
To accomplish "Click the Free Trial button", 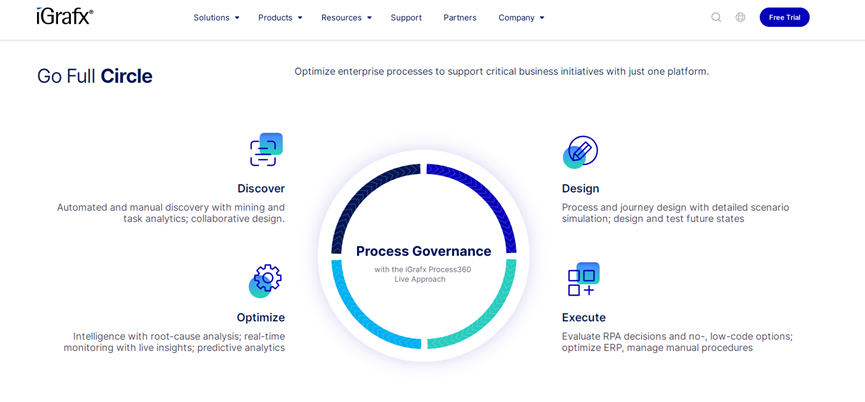I will click(x=784, y=17).
